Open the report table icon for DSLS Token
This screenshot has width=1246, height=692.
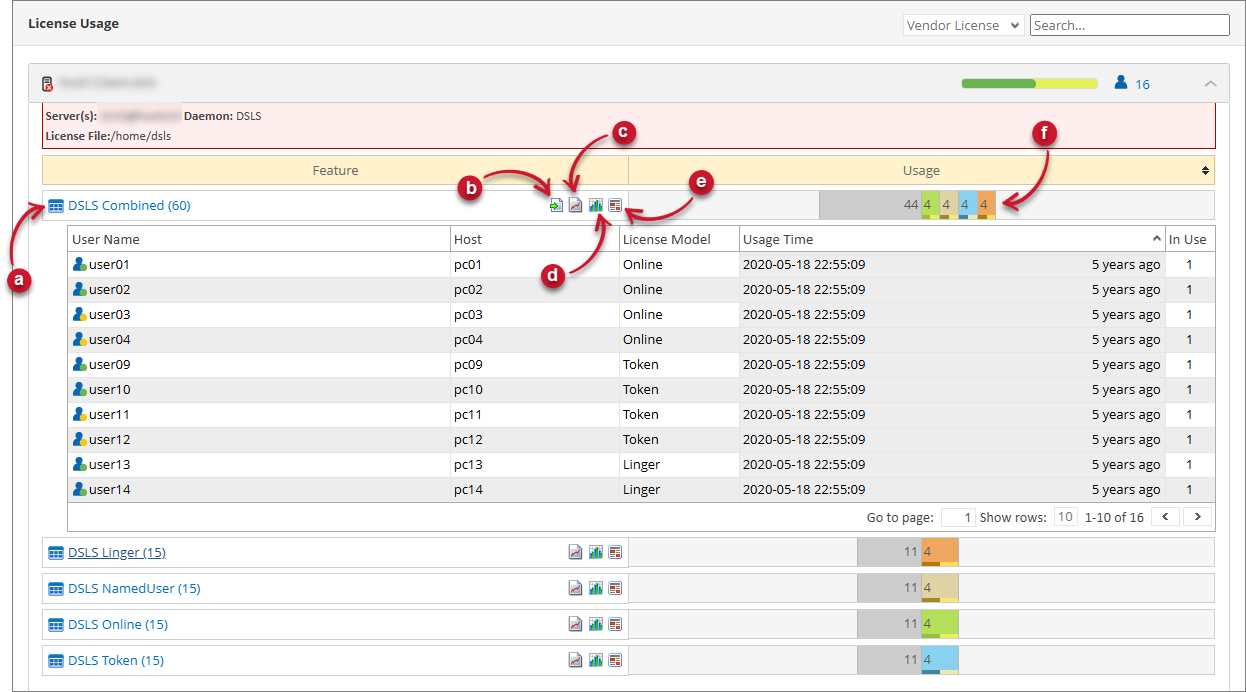615,660
